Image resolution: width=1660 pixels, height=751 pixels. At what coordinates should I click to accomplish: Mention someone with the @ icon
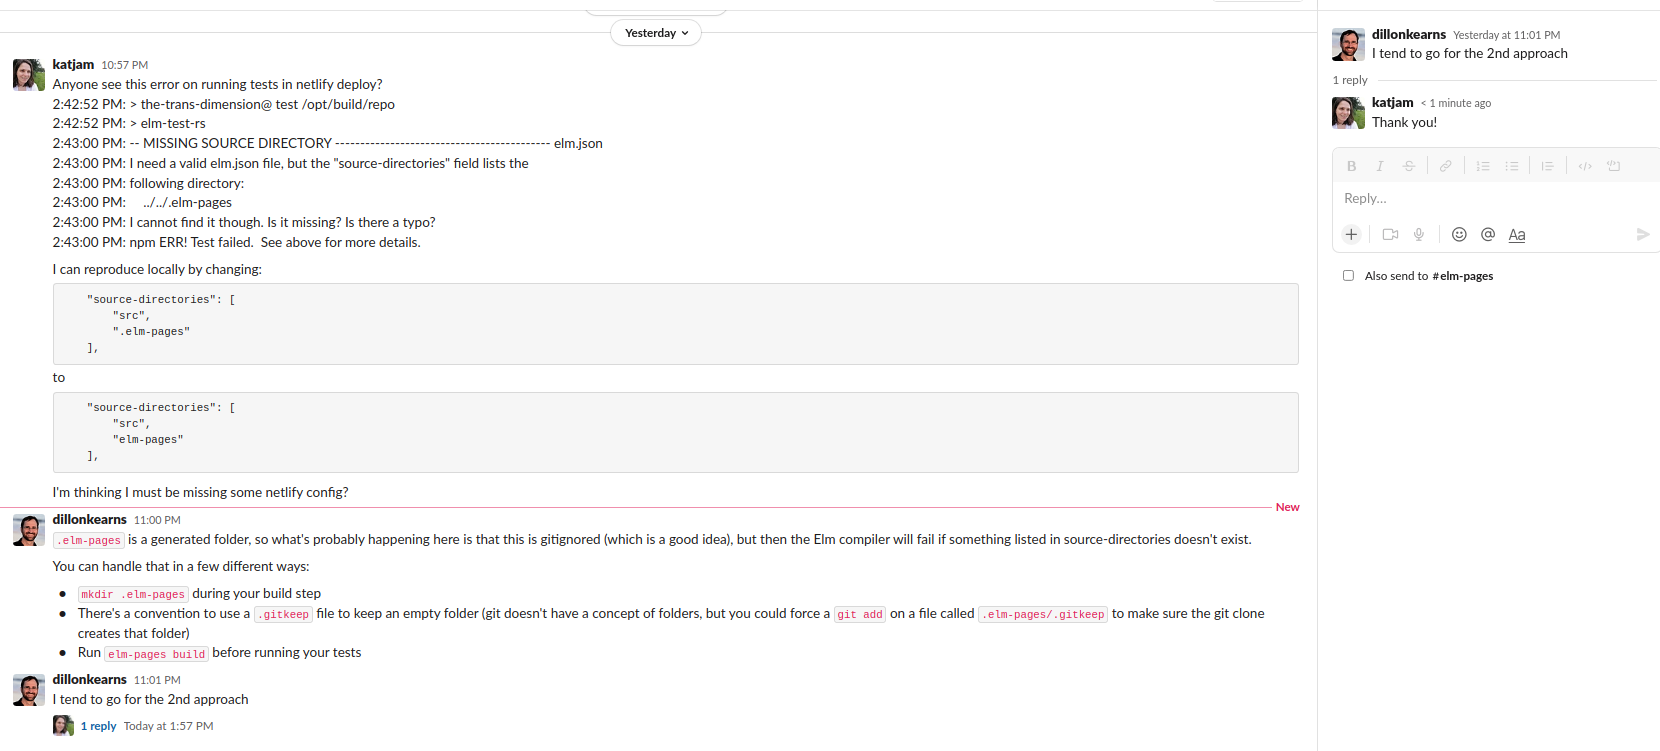[1487, 234]
